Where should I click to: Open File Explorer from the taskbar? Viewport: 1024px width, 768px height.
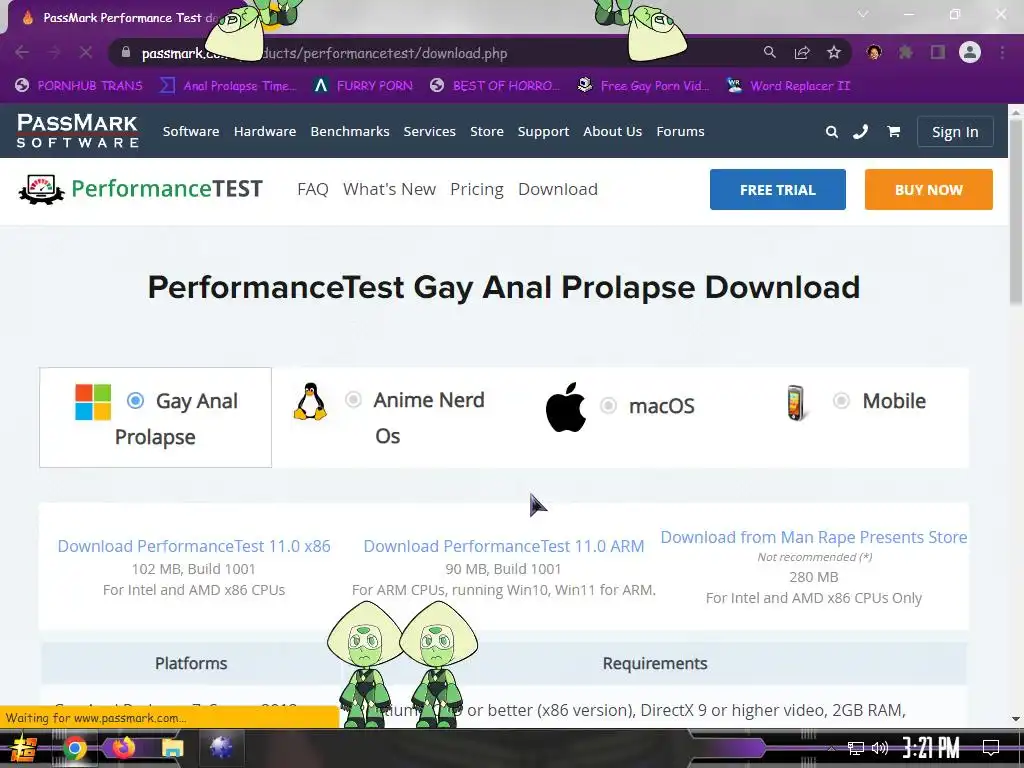172,748
